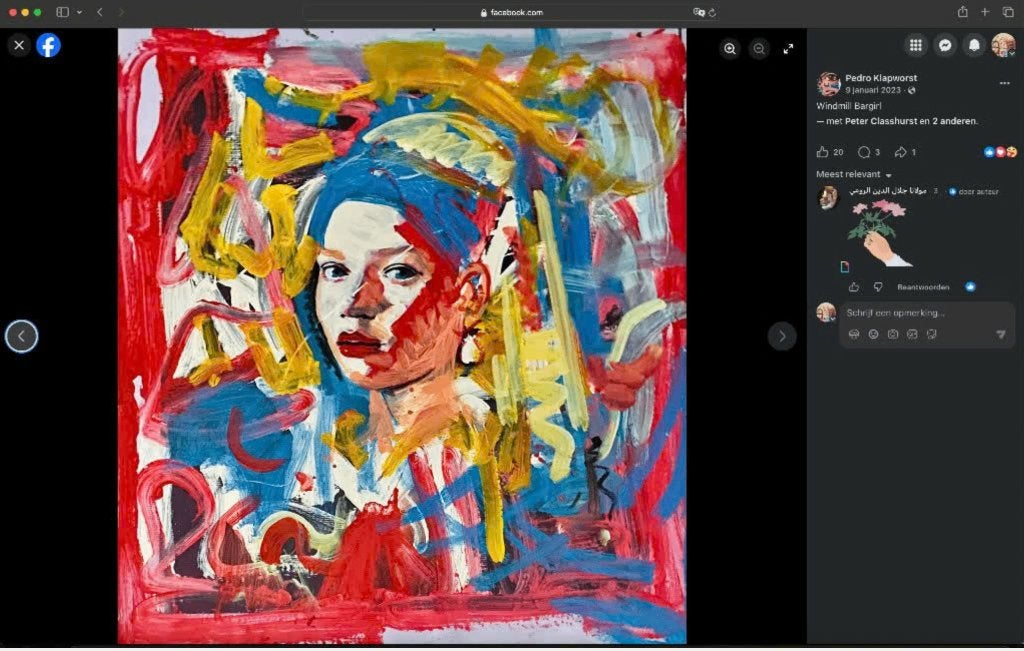Open Messenger chats
This screenshot has height=651, width=1024.
(945, 45)
